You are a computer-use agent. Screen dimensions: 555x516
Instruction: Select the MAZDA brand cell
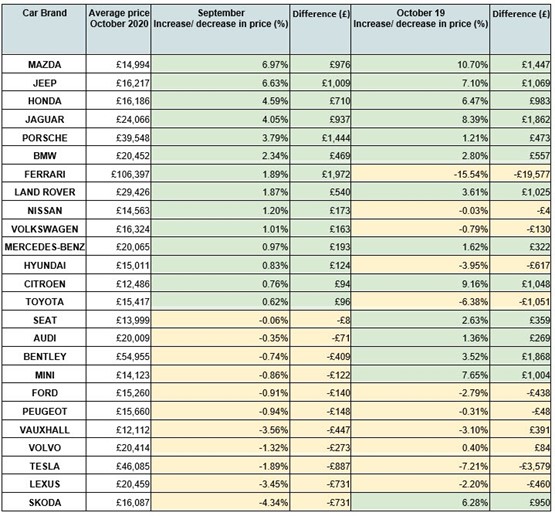pyautogui.click(x=44, y=64)
